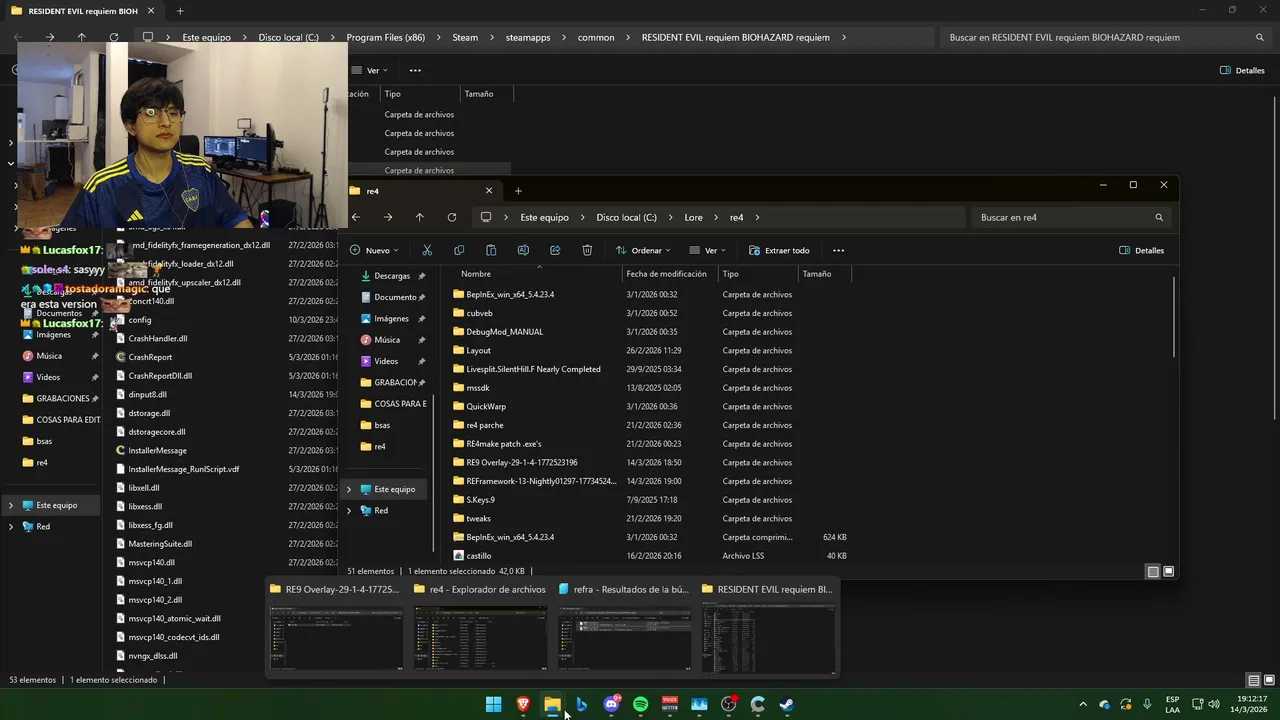The width and height of the screenshot is (1280, 720).
Task: Sort by Nombre column in re4 window
Action: [476, 274]
